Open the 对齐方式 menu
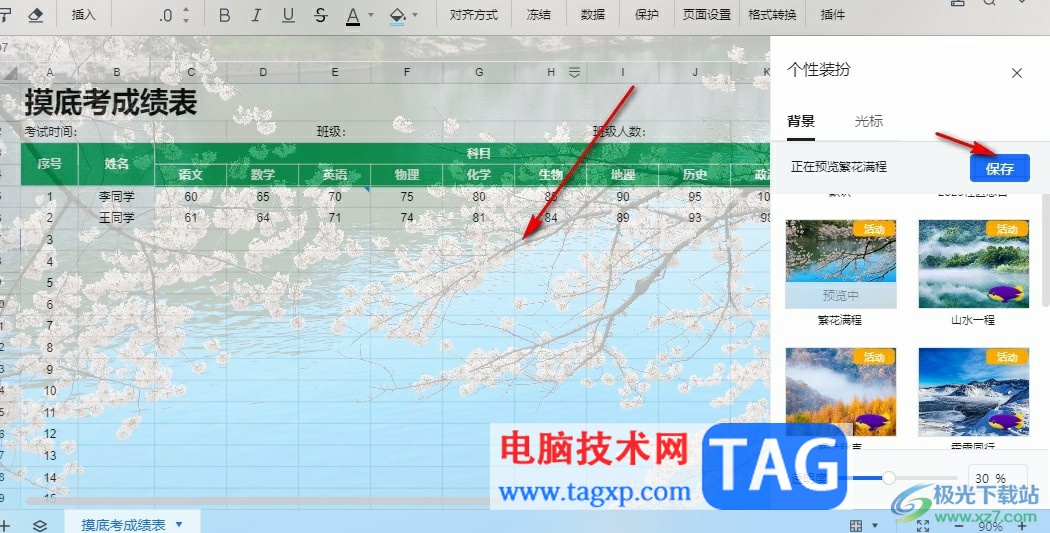Viewport: 1050px width, 533px height. click(473, 15)
